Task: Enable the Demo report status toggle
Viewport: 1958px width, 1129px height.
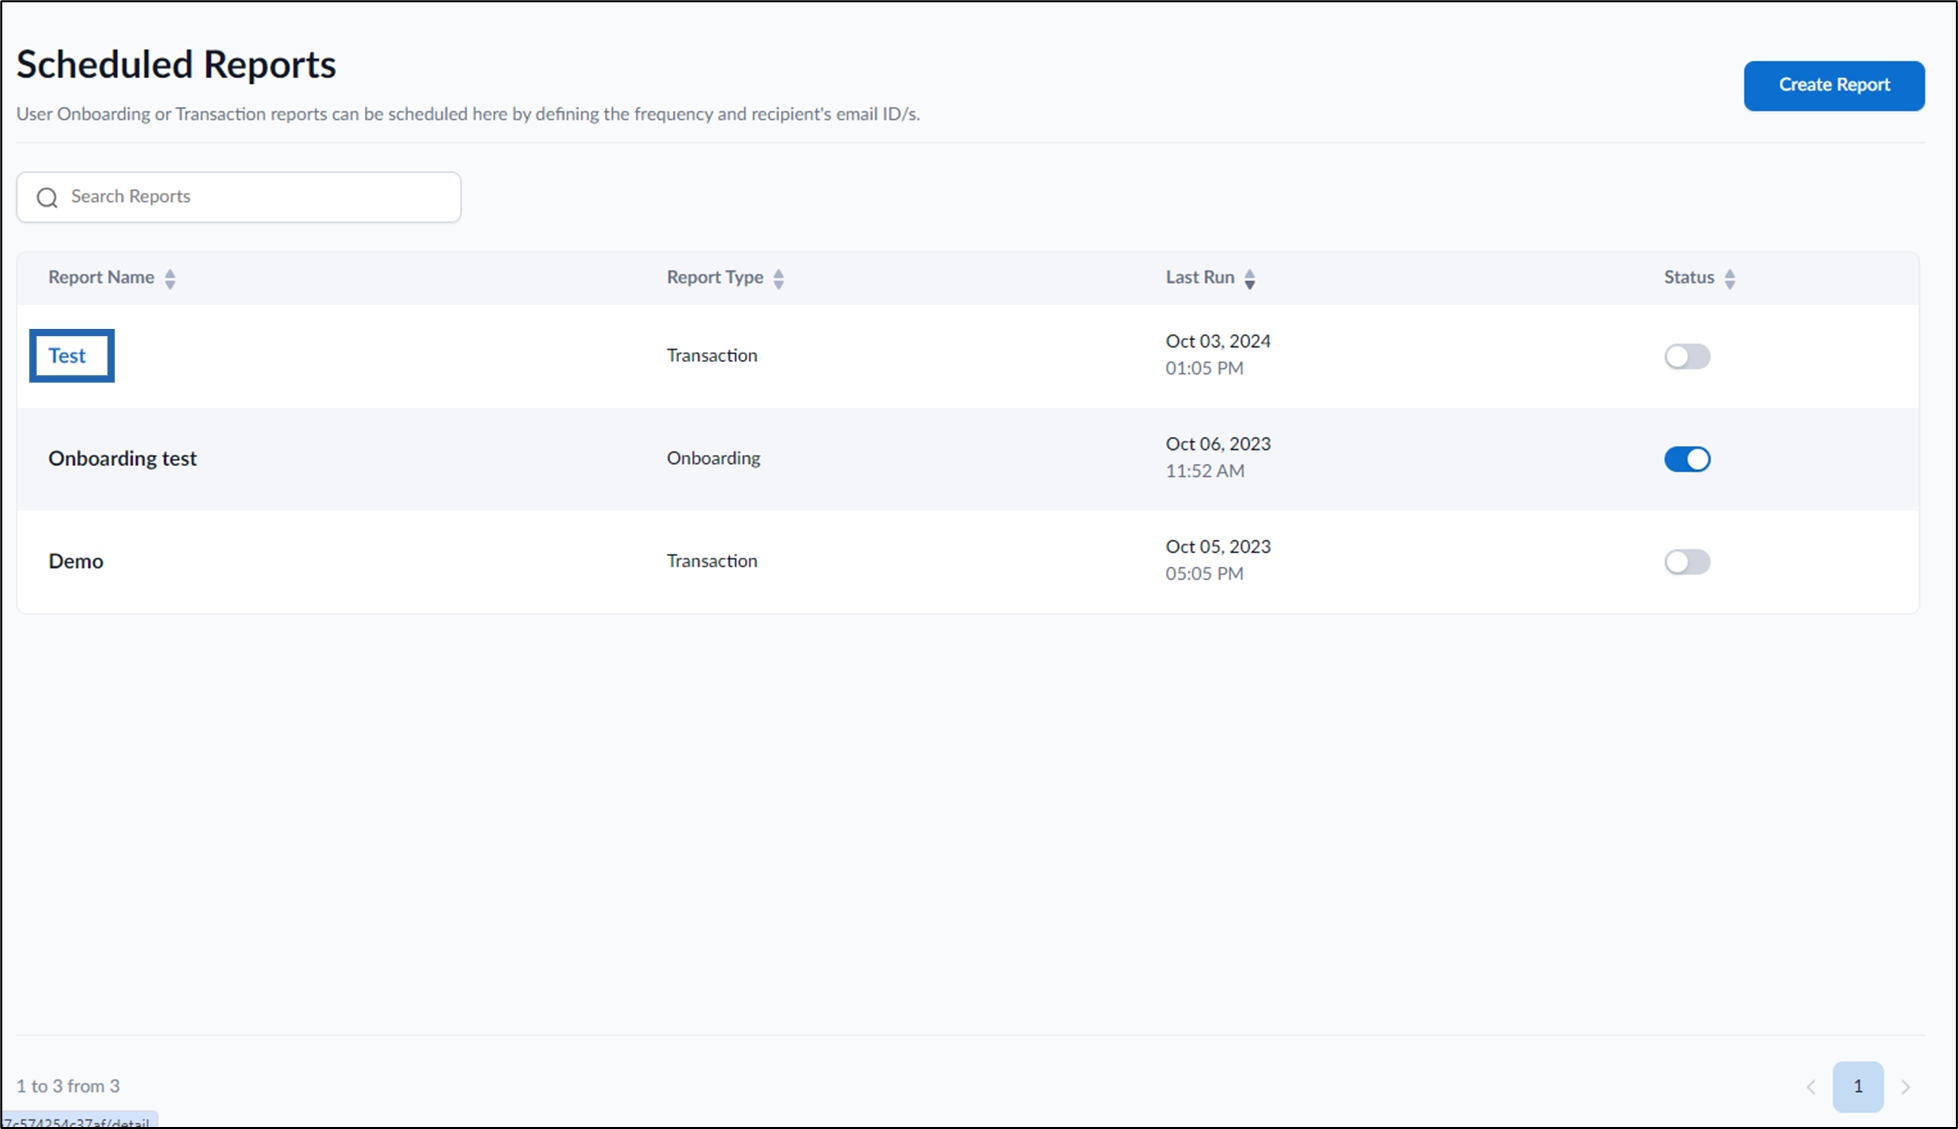Action: point(1687,562)
